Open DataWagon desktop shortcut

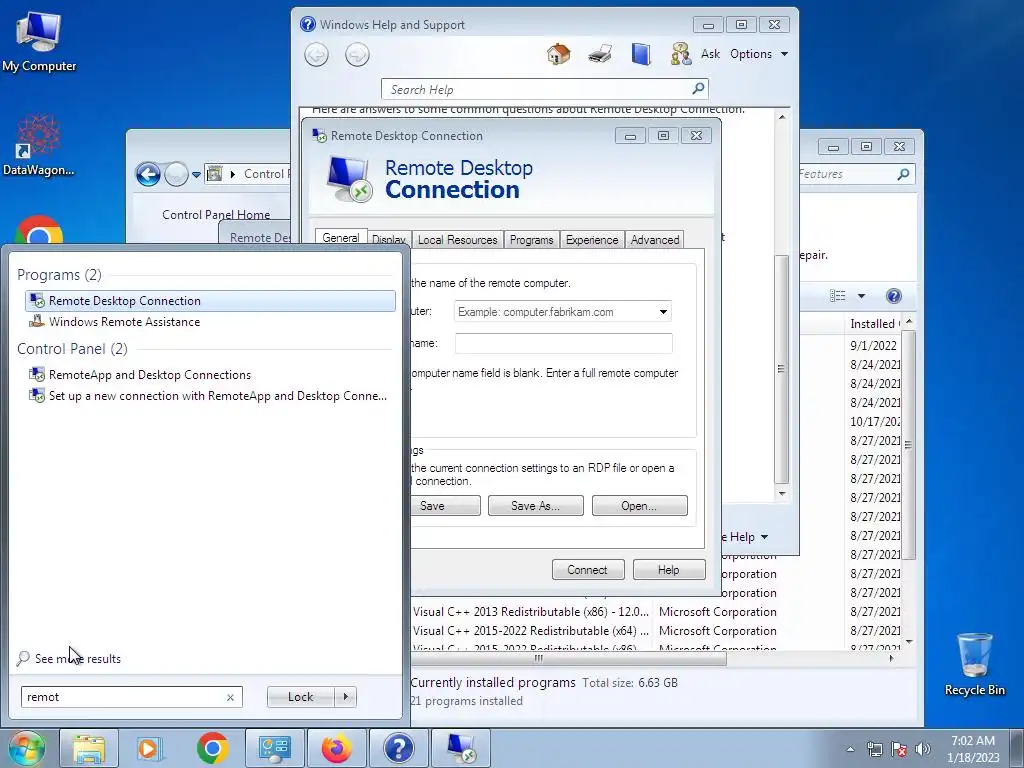click(x=39, y=145)
